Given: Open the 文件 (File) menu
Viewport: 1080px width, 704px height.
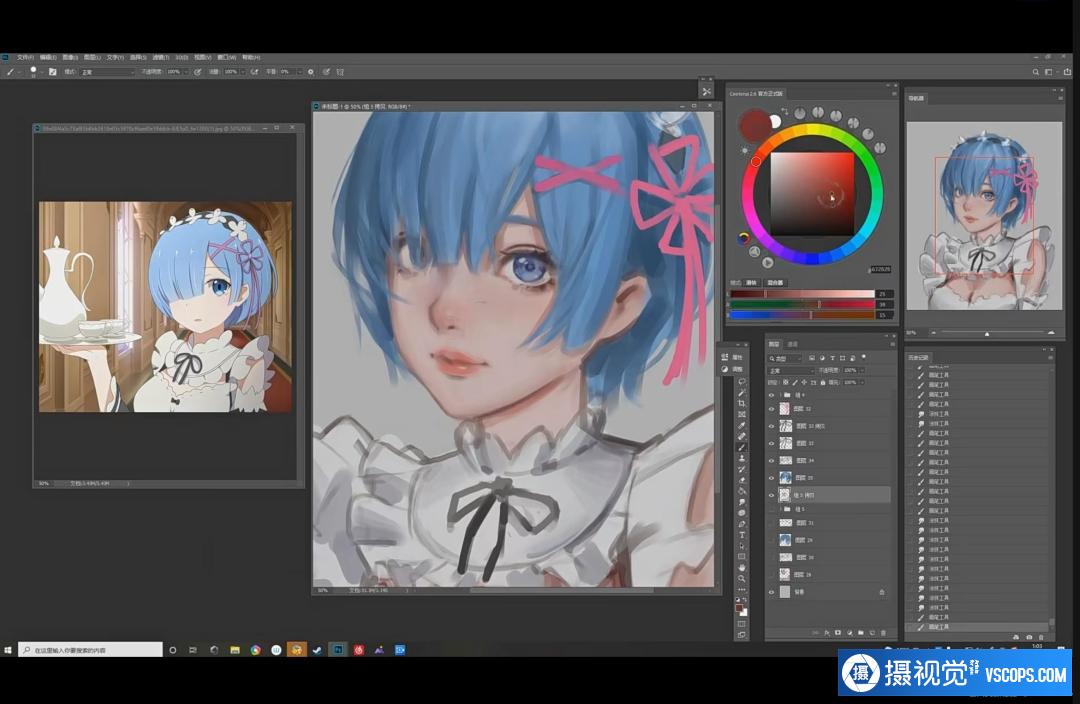Looking at the screenshot, I should [25, 57].
